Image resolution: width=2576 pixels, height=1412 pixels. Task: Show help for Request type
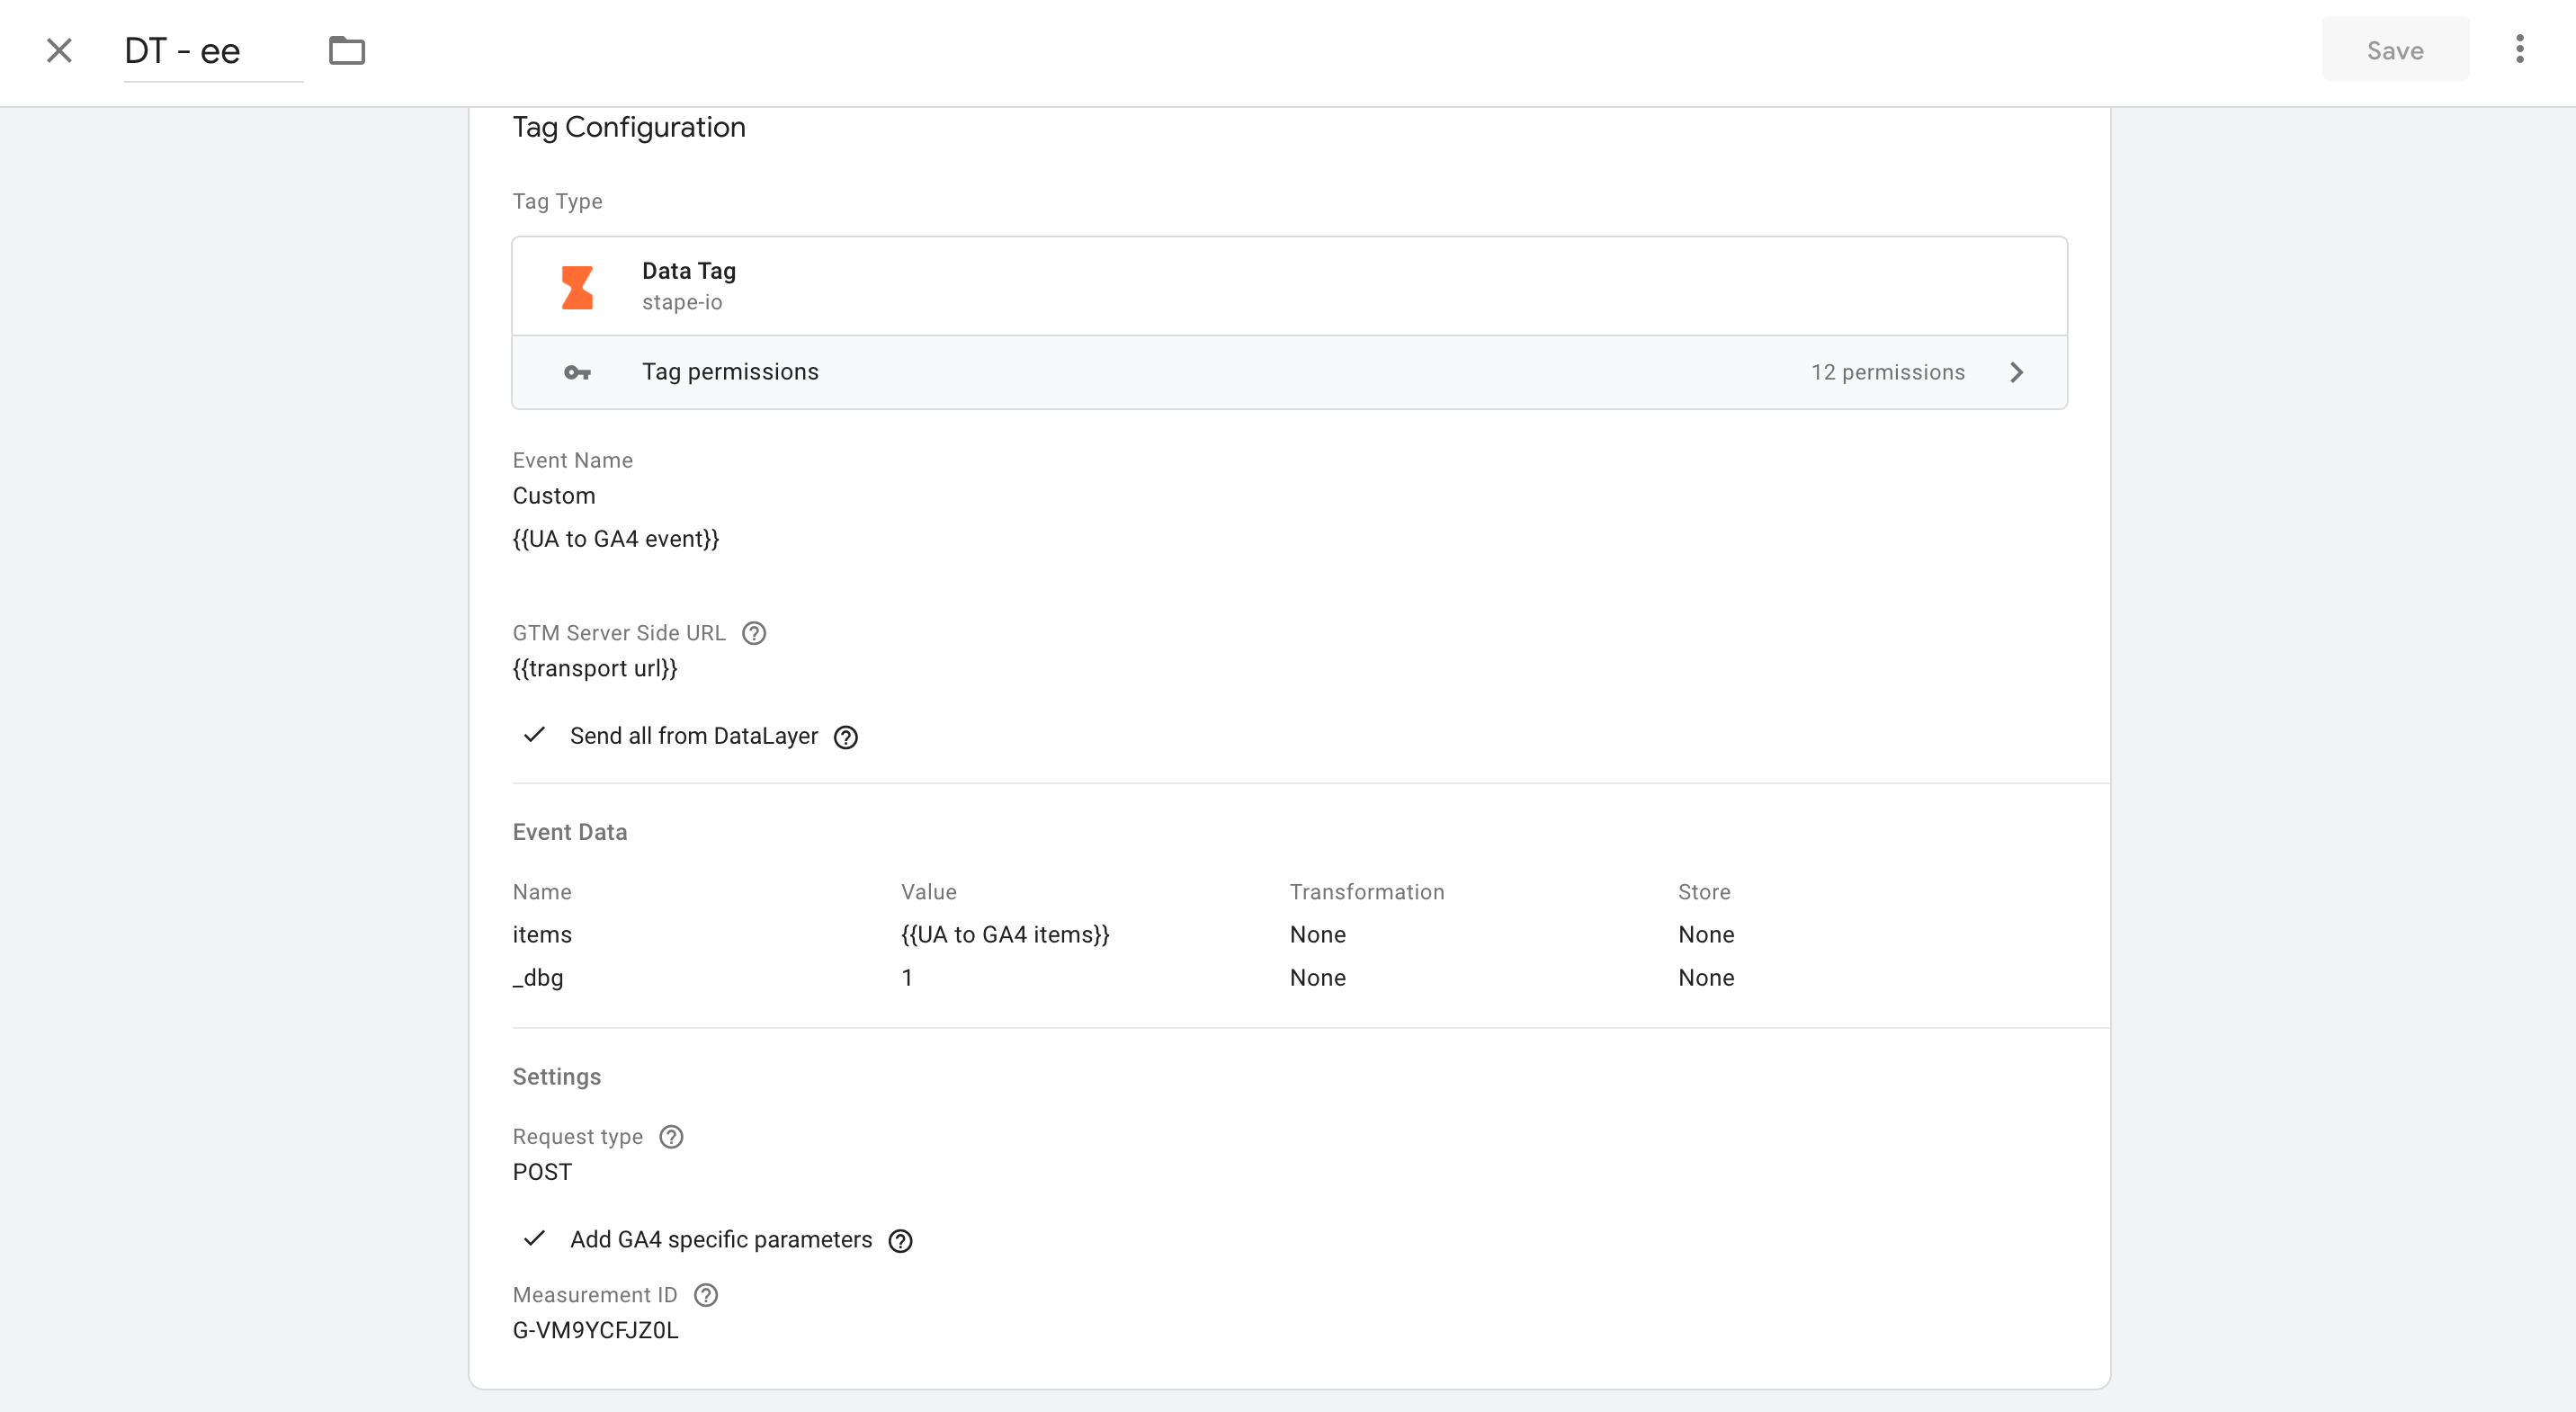pyautogui.click(x=671, y=1137)
